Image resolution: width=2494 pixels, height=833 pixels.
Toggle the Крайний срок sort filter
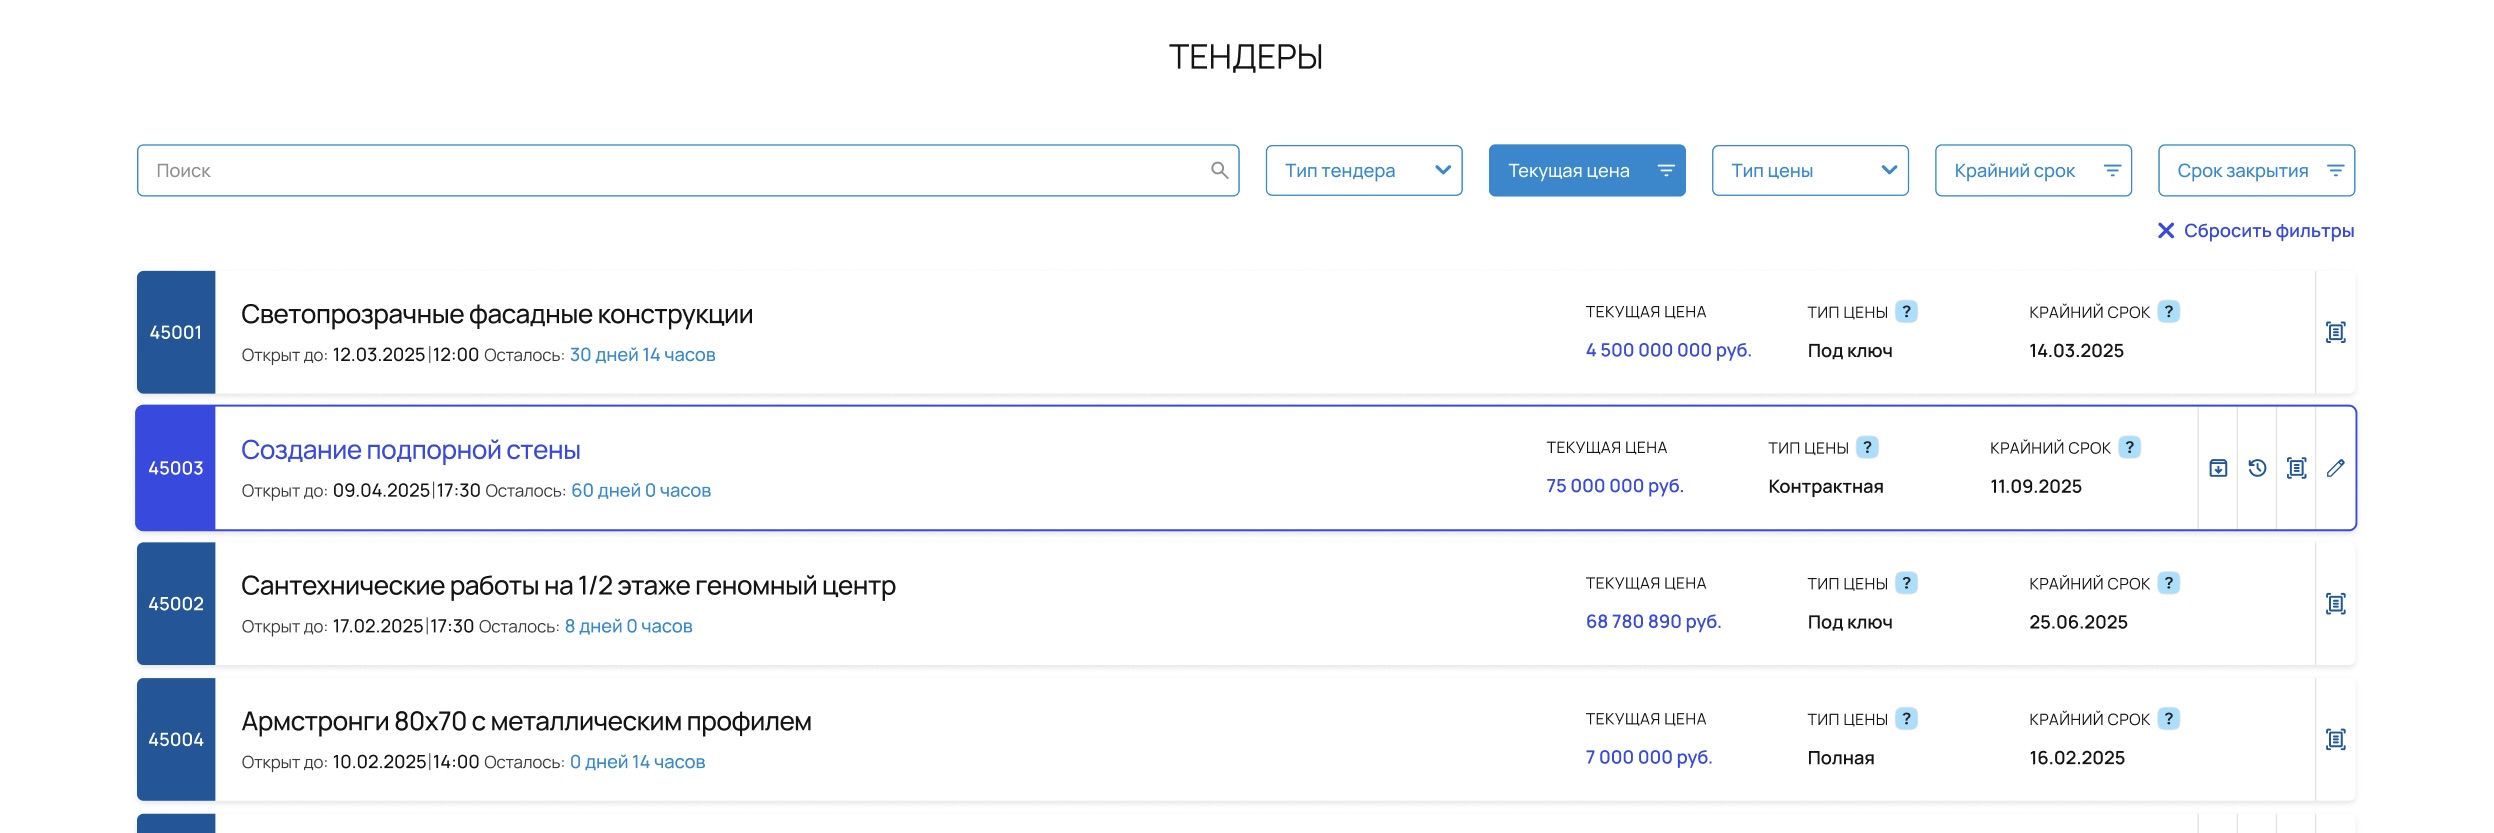[x=2032, y=170]
